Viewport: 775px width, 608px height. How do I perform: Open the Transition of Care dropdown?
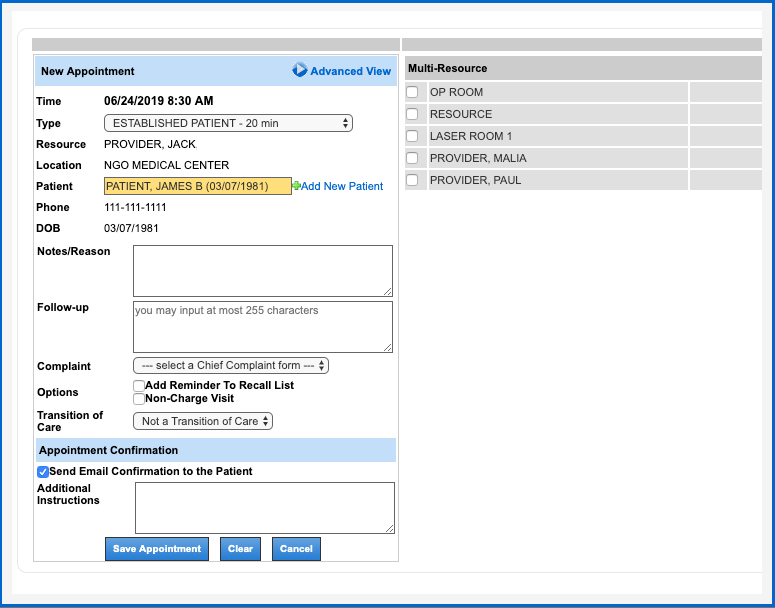(x=203, y=421)
